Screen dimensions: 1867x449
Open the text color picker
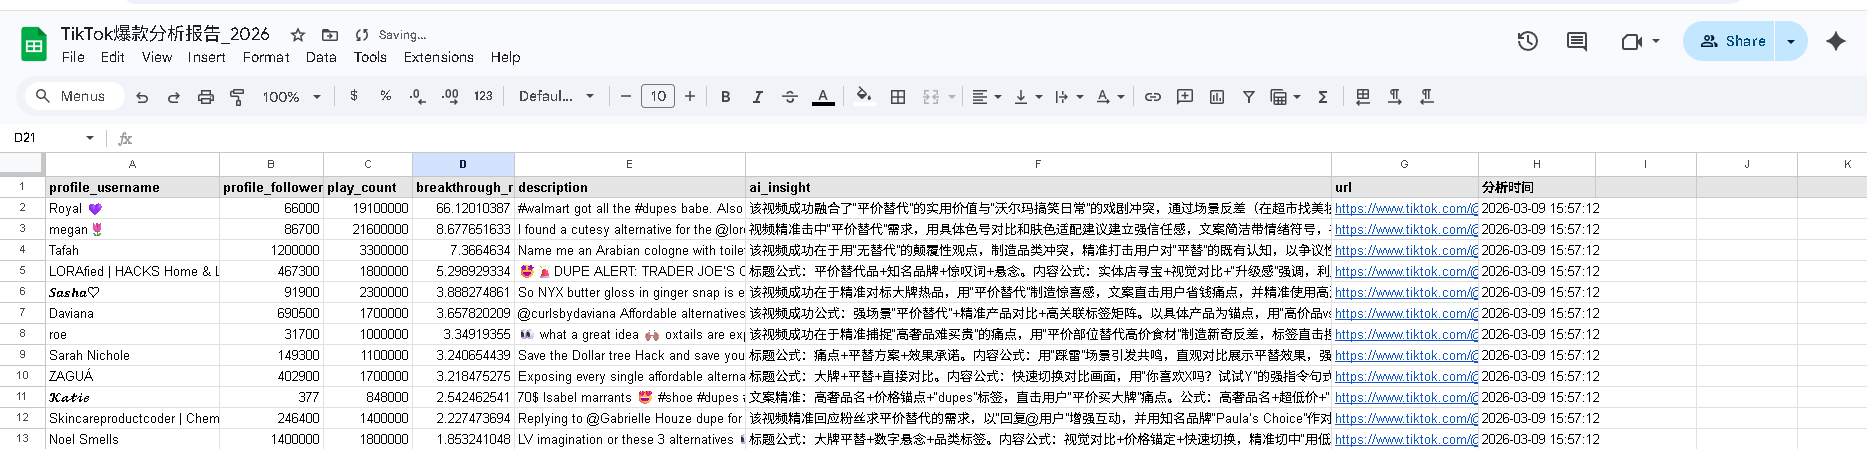(823, 97)
